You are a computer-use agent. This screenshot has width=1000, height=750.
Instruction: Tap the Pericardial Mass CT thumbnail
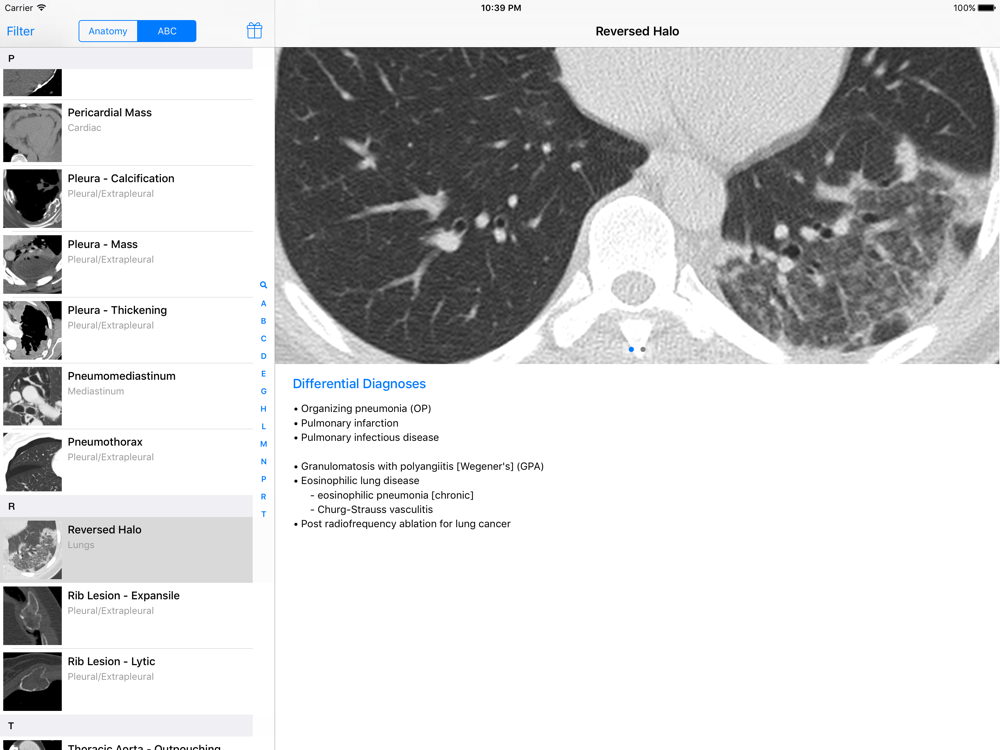pyautogui.click(x=33, y=133)
